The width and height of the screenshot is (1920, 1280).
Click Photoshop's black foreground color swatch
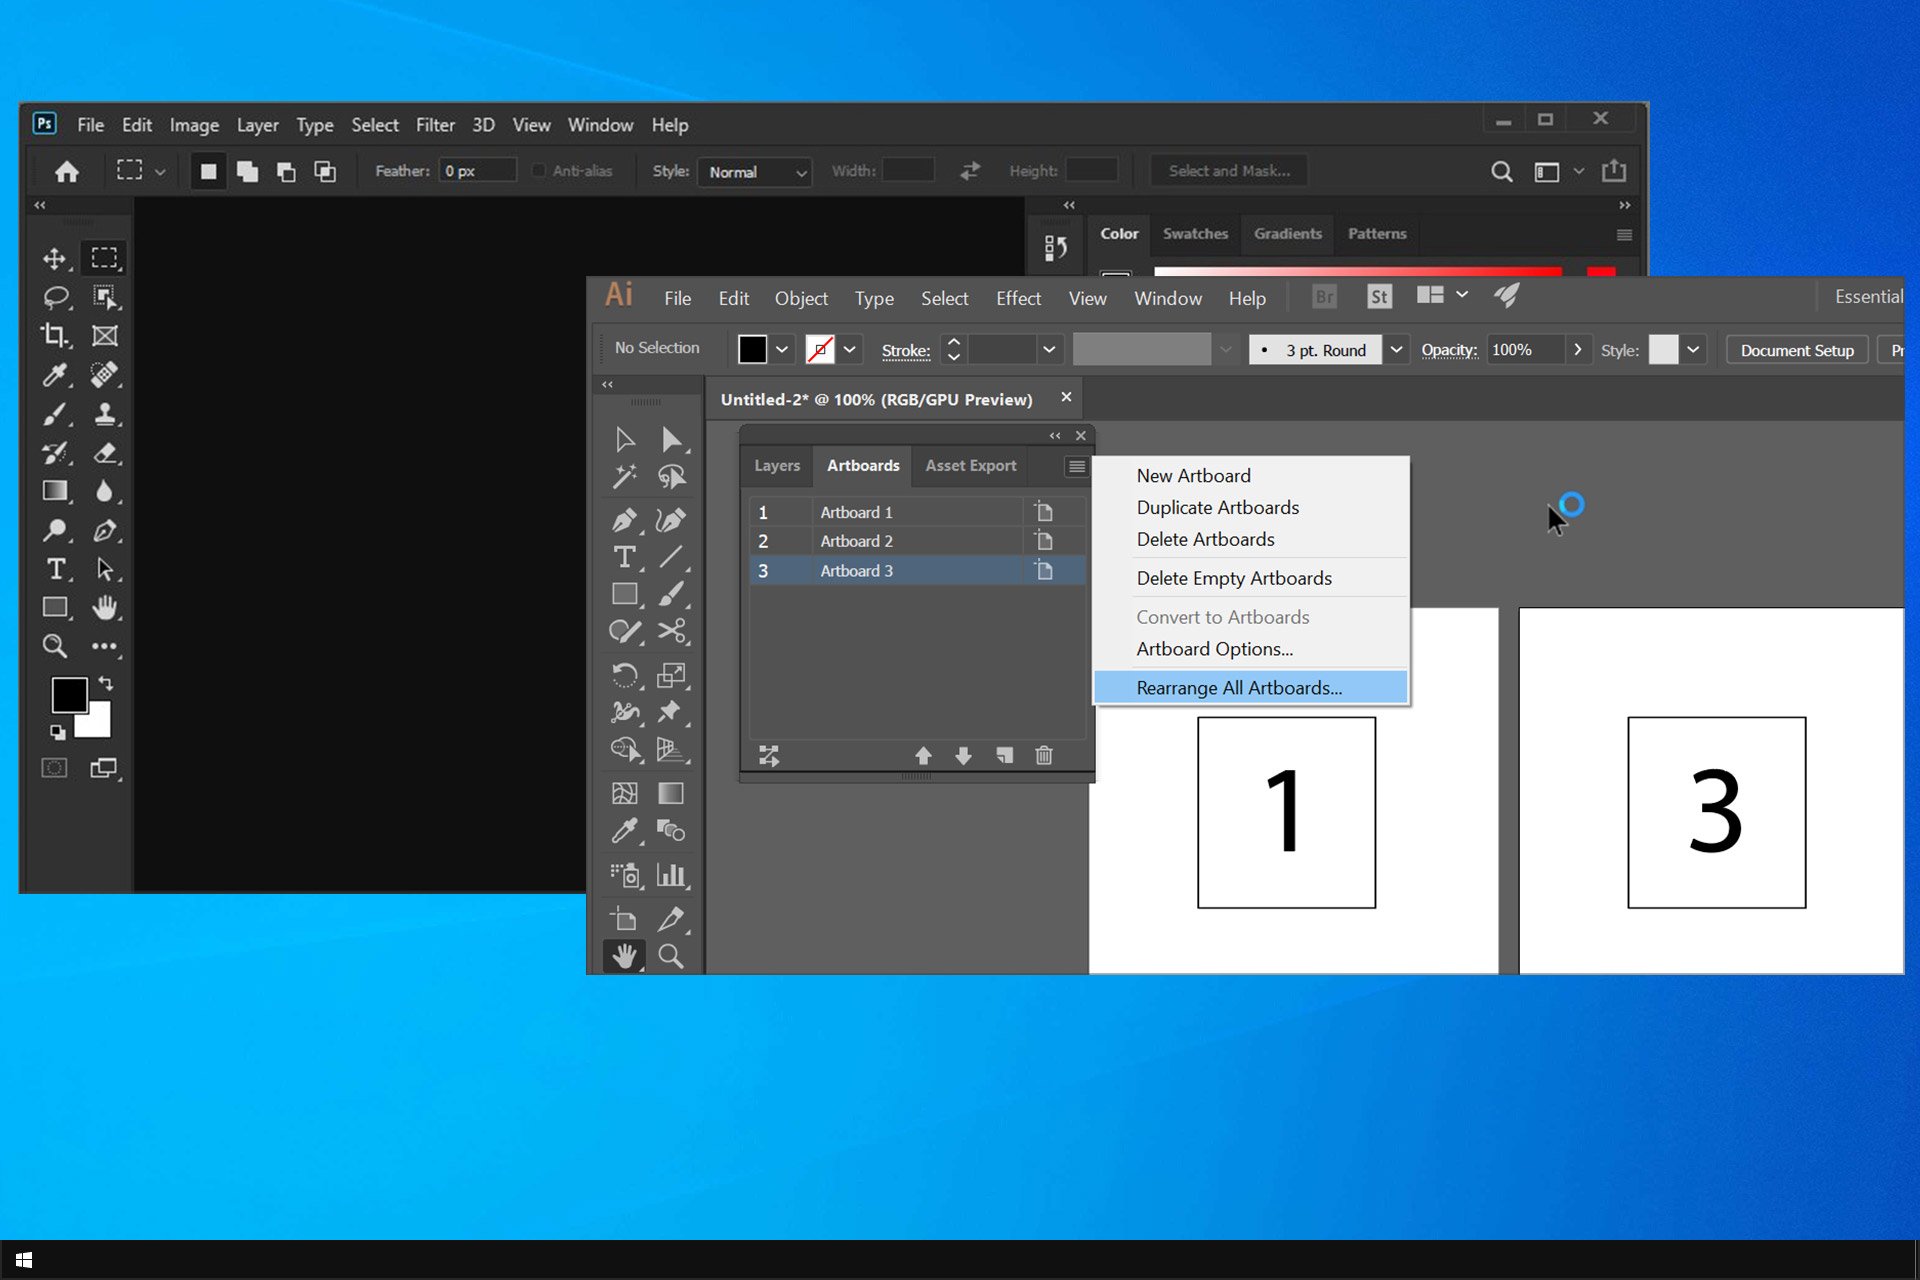69,695
